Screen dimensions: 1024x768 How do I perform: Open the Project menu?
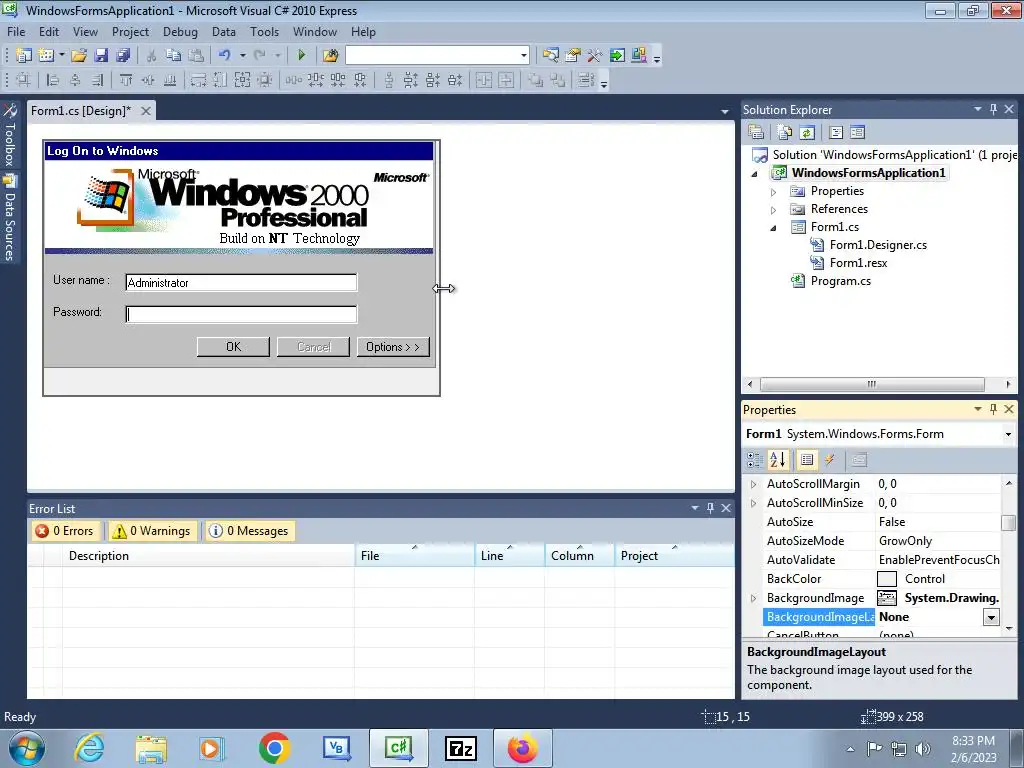coord(130,31)
